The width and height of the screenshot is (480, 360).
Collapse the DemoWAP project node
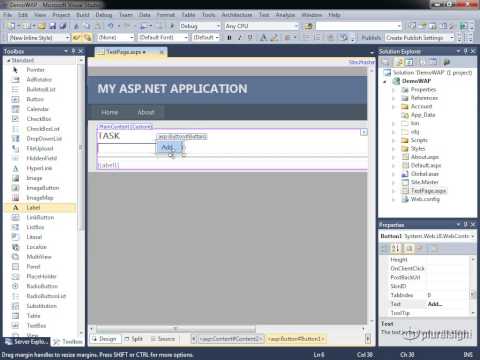[385, 81]
